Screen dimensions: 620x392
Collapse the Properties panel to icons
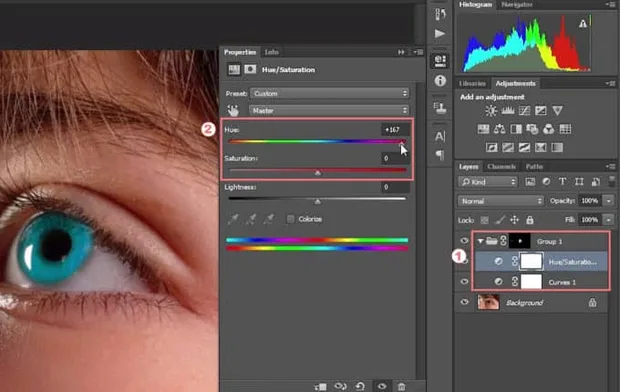(x=401, y=52)
